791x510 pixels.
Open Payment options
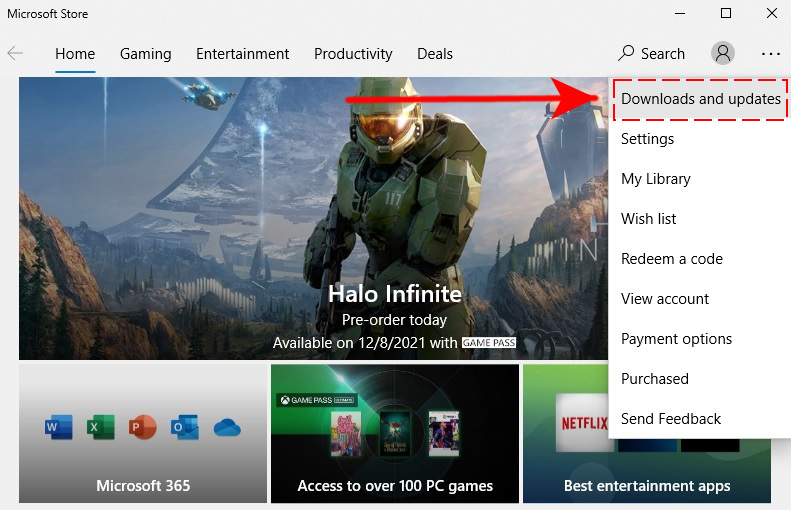[700, 338]
